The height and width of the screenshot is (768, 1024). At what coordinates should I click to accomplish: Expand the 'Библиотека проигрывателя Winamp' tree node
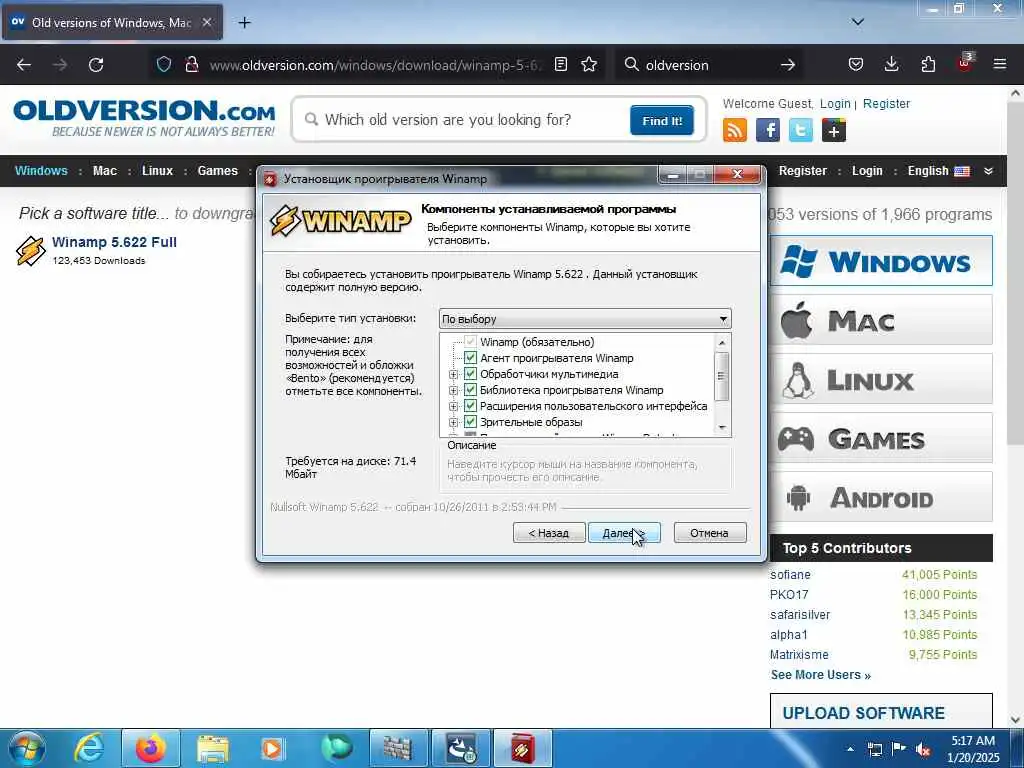pyautogui.click(x=453, y=391)
